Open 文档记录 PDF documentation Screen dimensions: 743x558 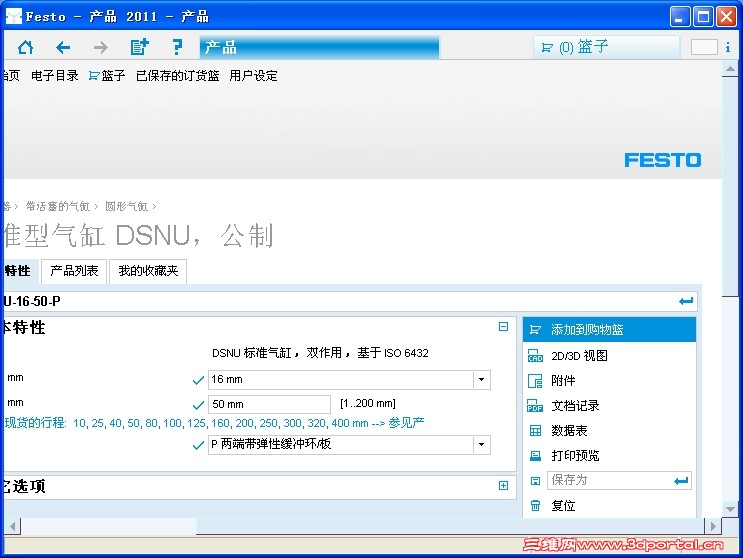(575, 406)
